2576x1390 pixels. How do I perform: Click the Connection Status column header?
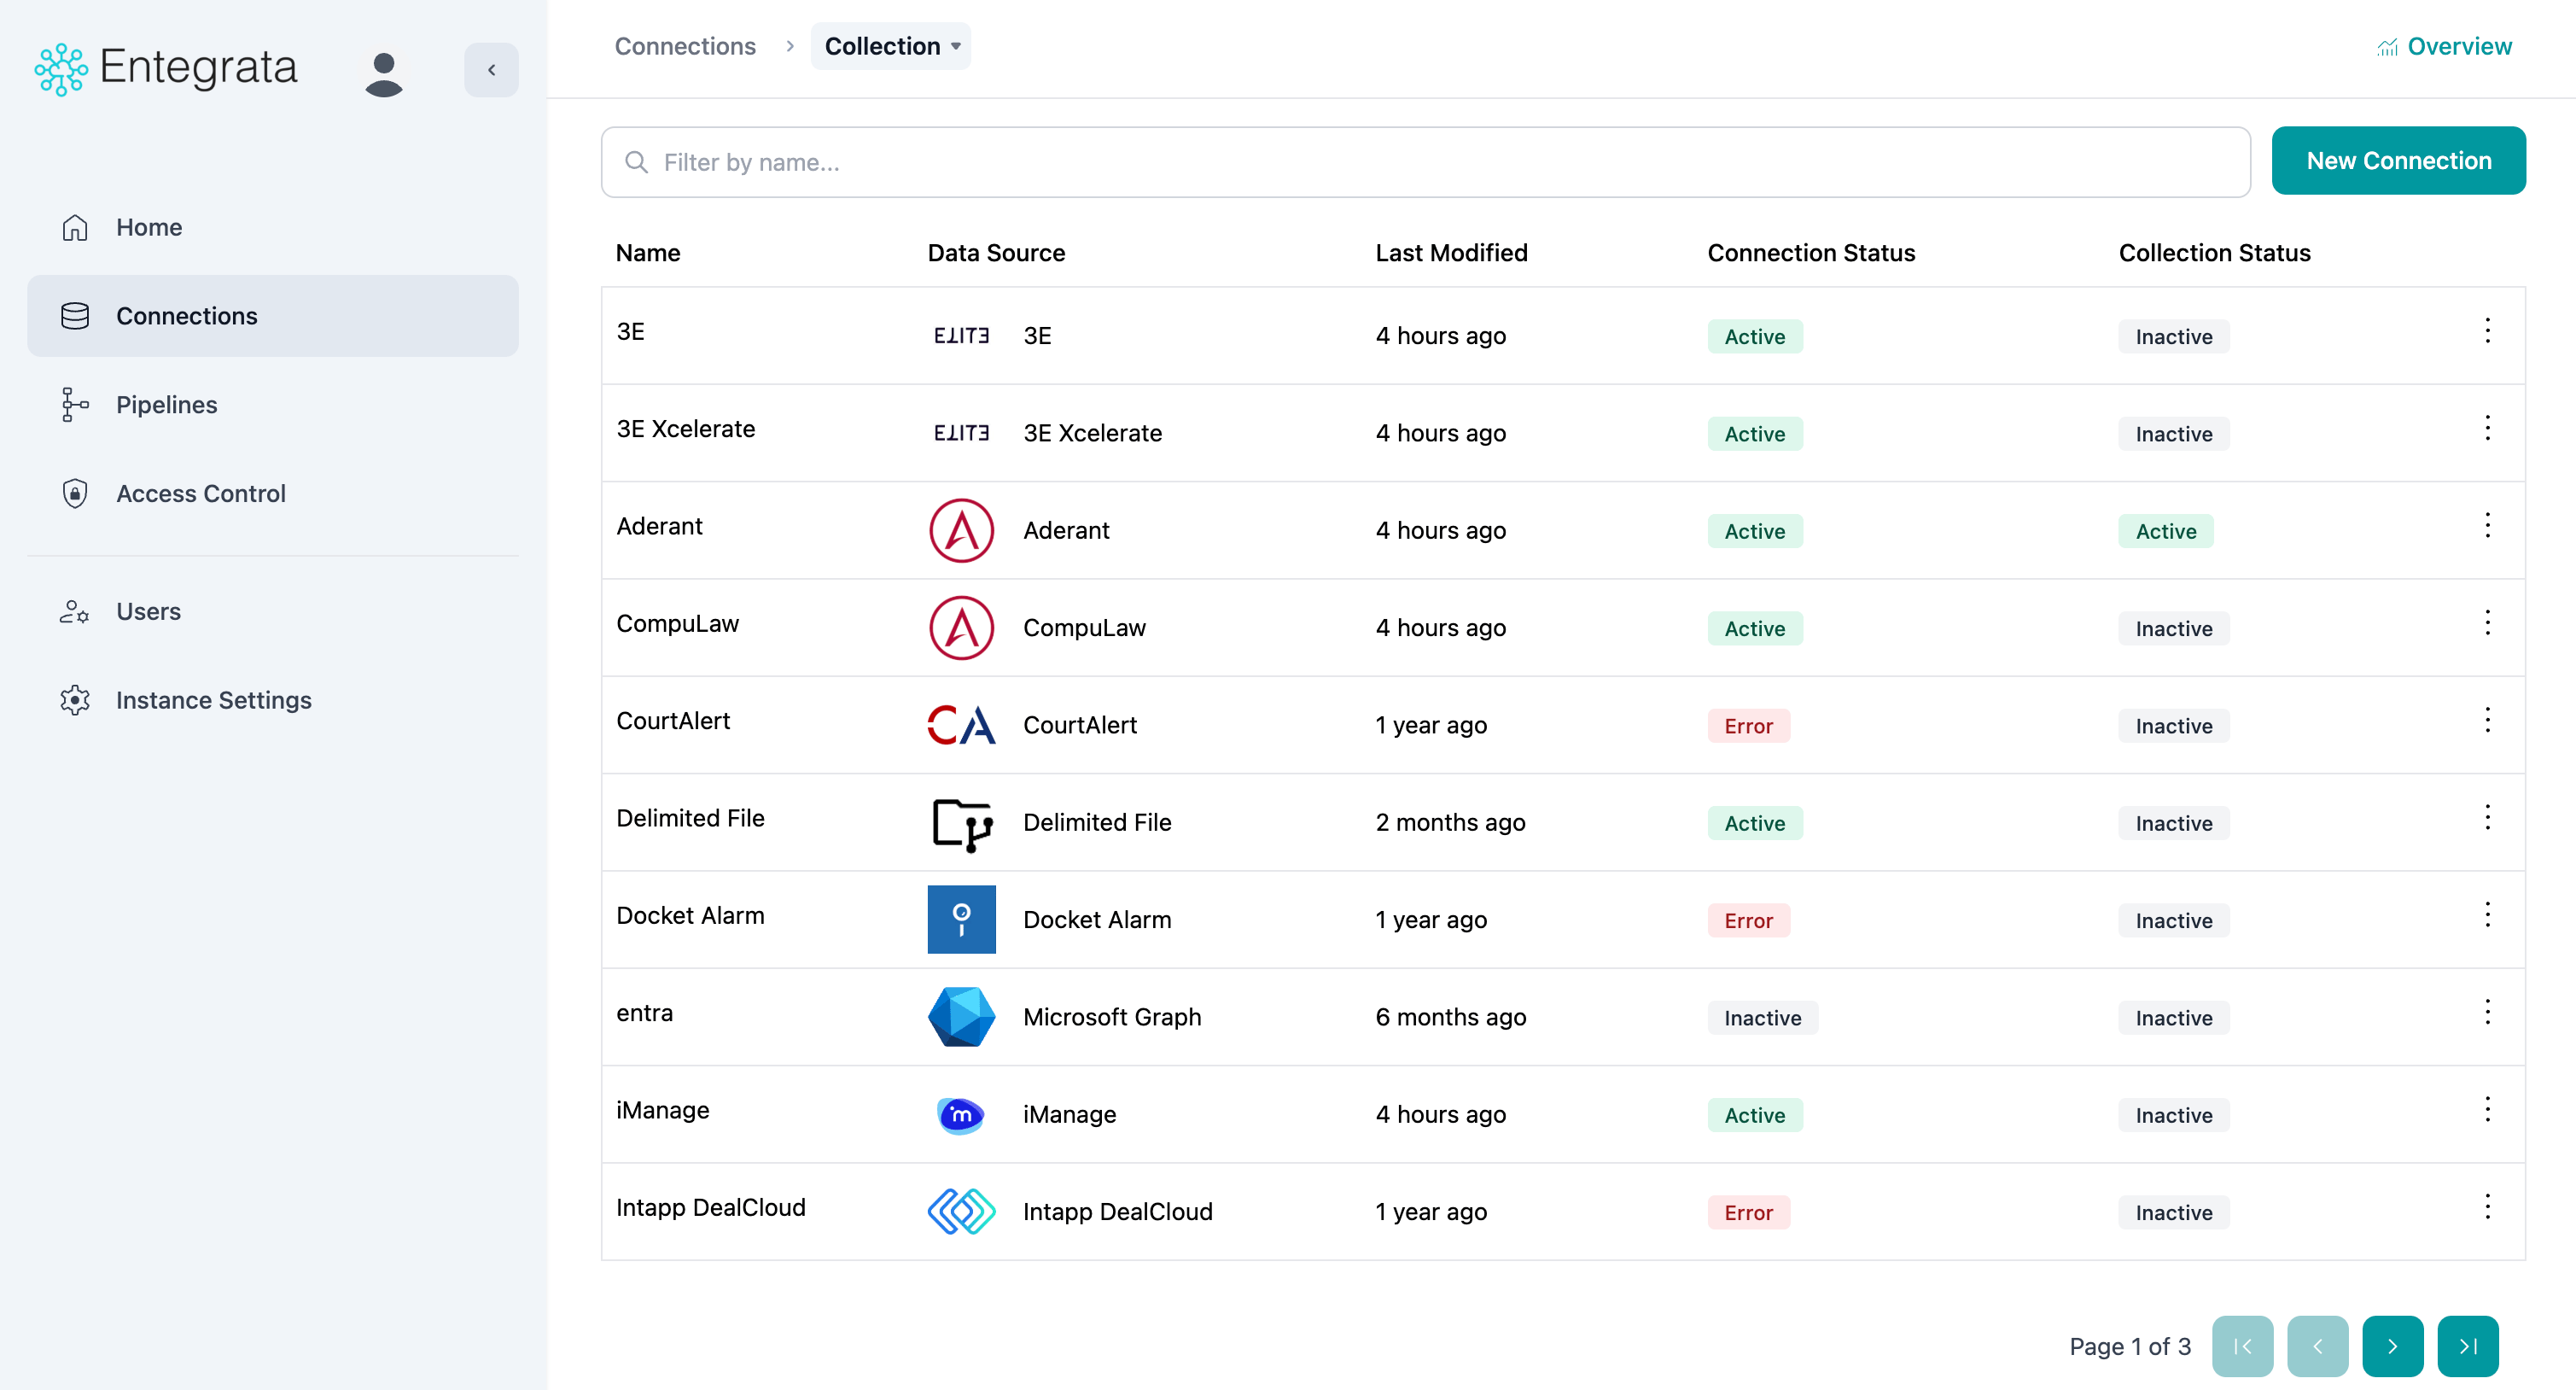pos(1811,253)
